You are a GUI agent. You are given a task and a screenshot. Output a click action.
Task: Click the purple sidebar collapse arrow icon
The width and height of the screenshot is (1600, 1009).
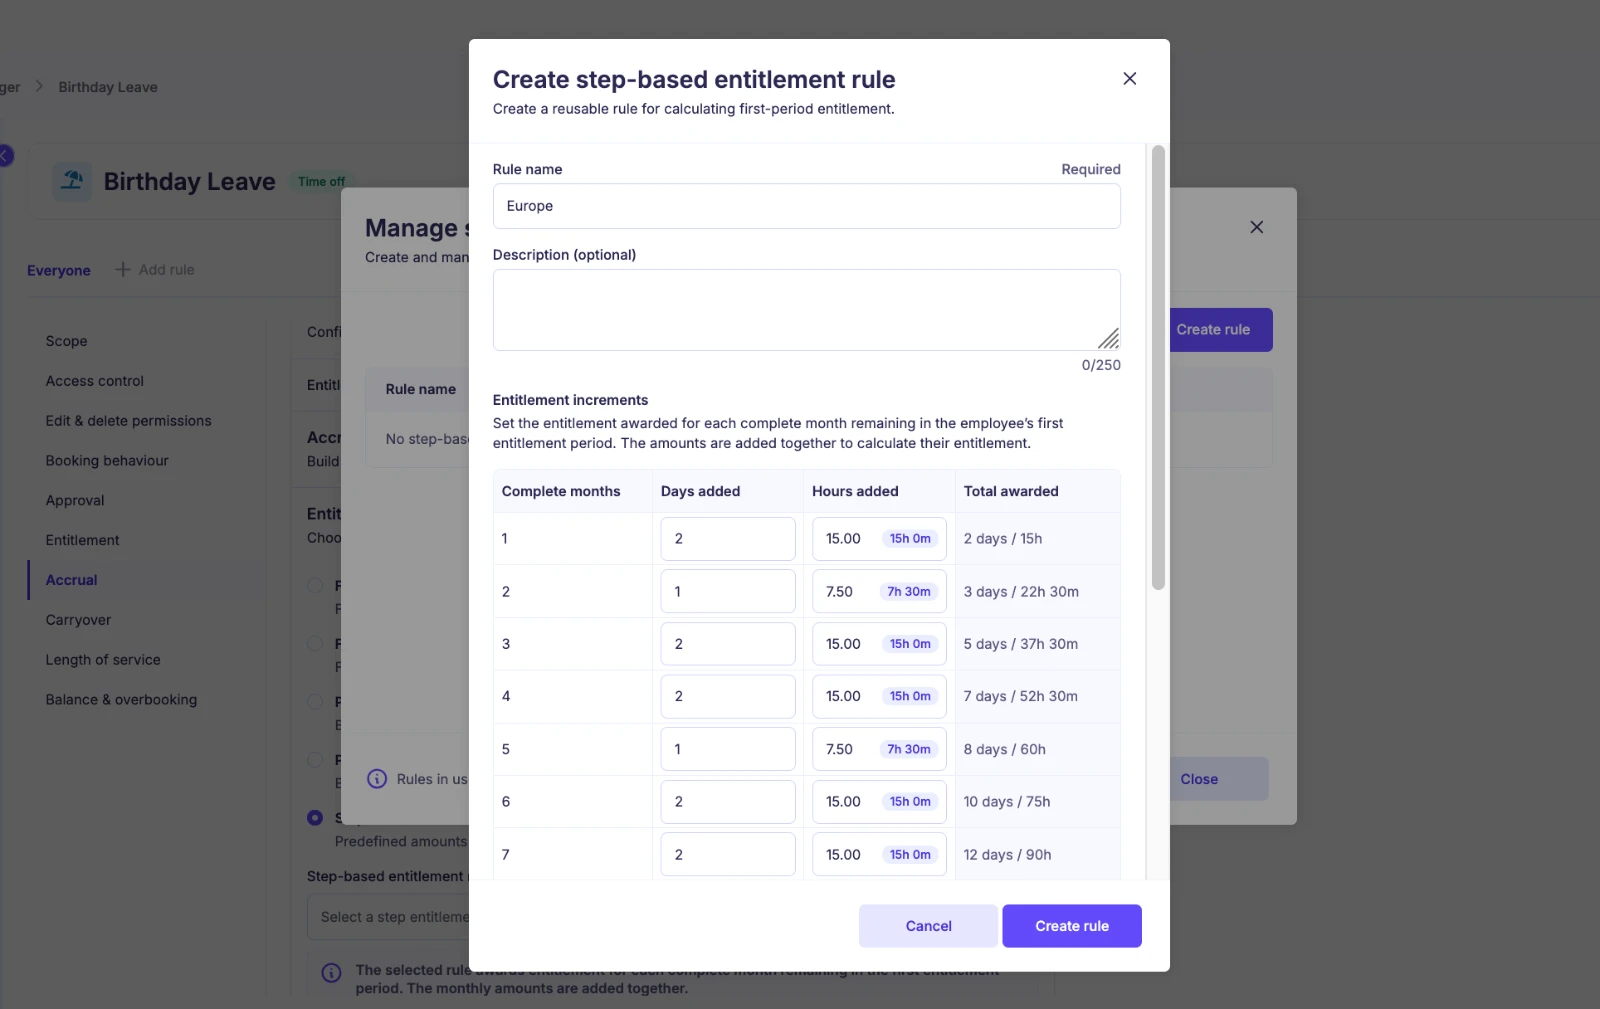(5, 155)
